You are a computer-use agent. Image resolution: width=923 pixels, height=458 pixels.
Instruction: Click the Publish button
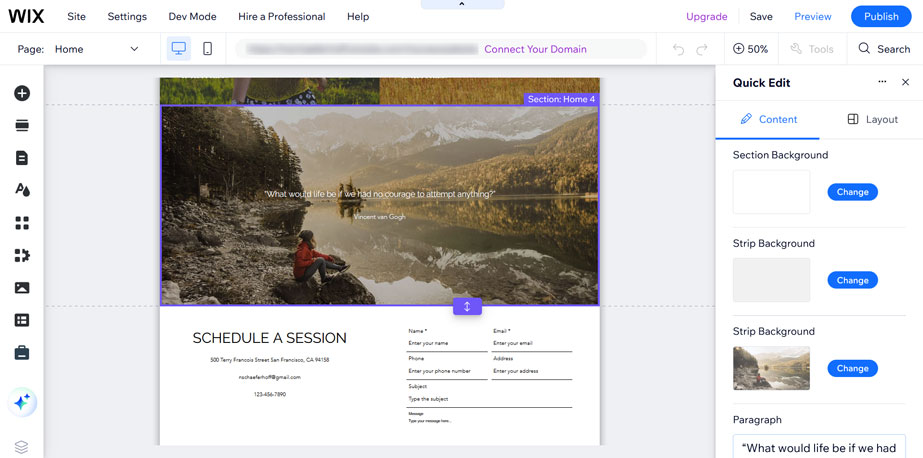[x=881, y=16]
